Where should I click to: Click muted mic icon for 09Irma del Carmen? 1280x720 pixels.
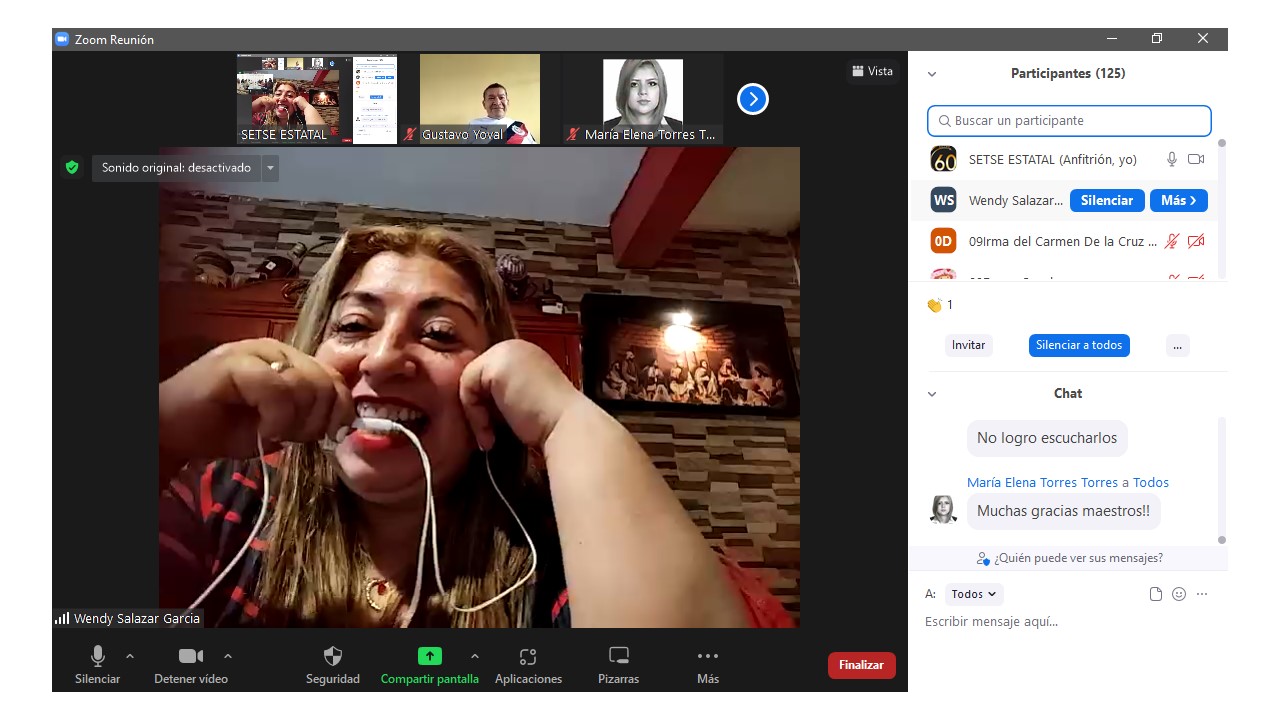tap(1172, 241)
